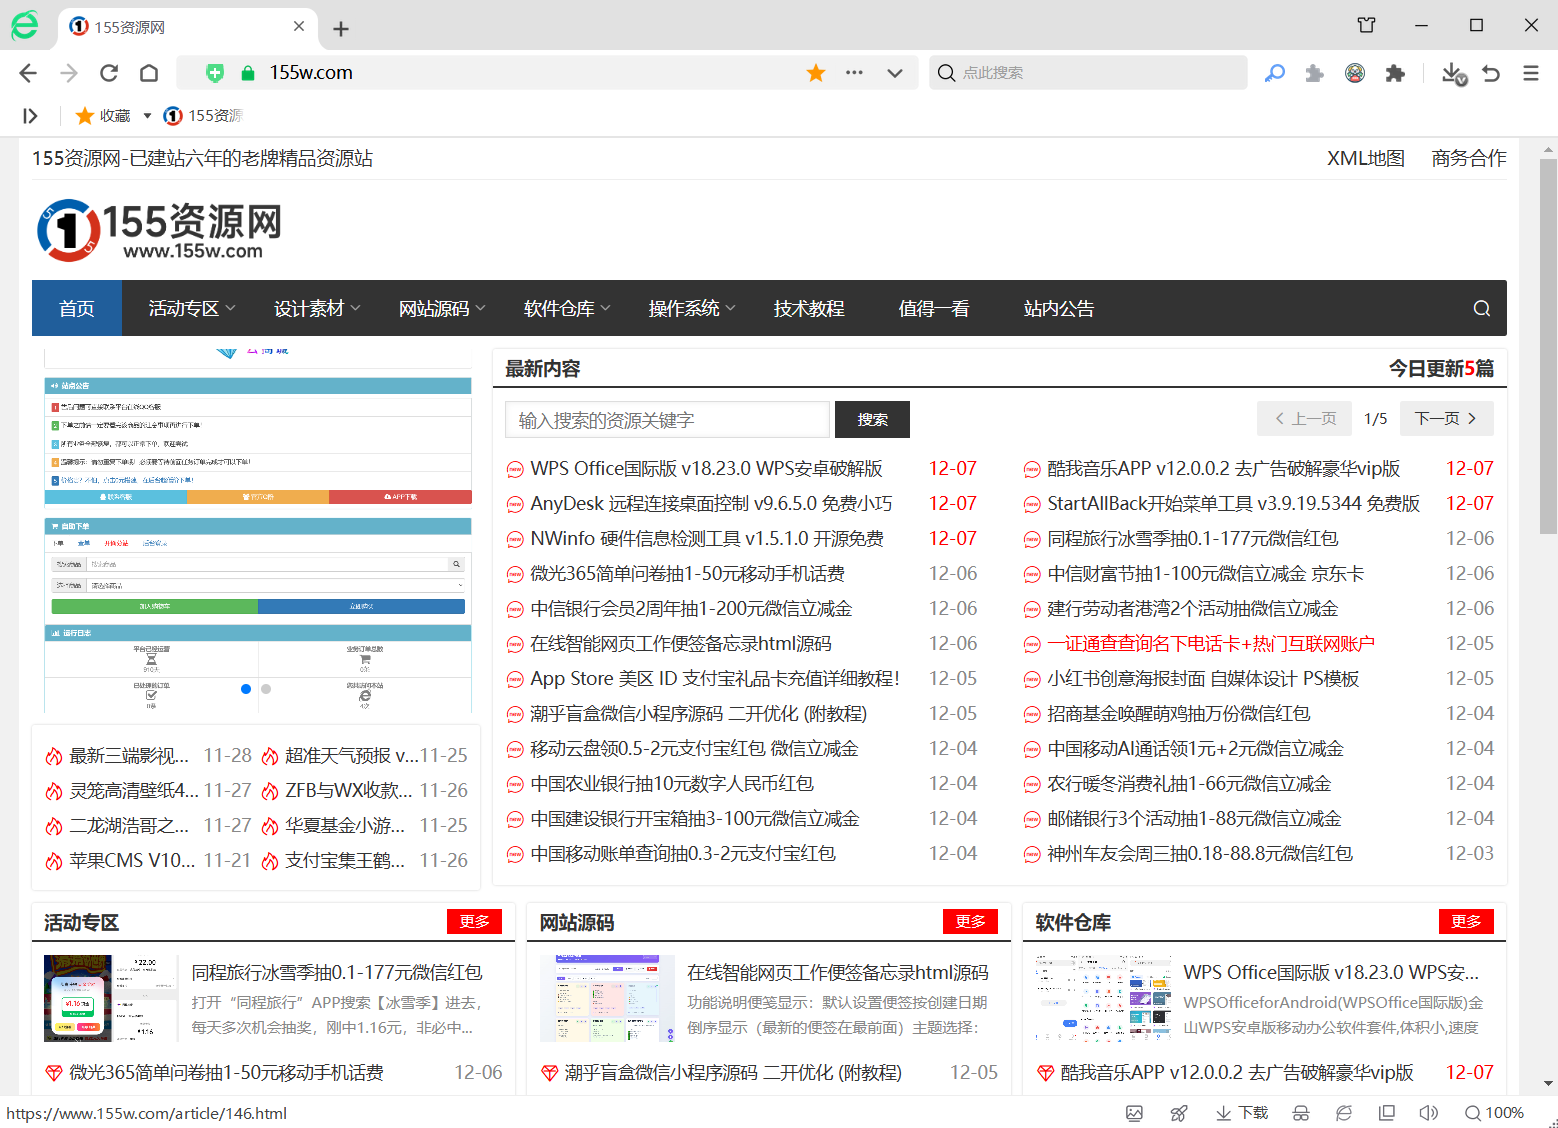Image resolution: width=1558 pixels, height=1128 pixels.
Task: Click the 输入搜索的资源关键字 input field
Action: click(x=666, y=419)
